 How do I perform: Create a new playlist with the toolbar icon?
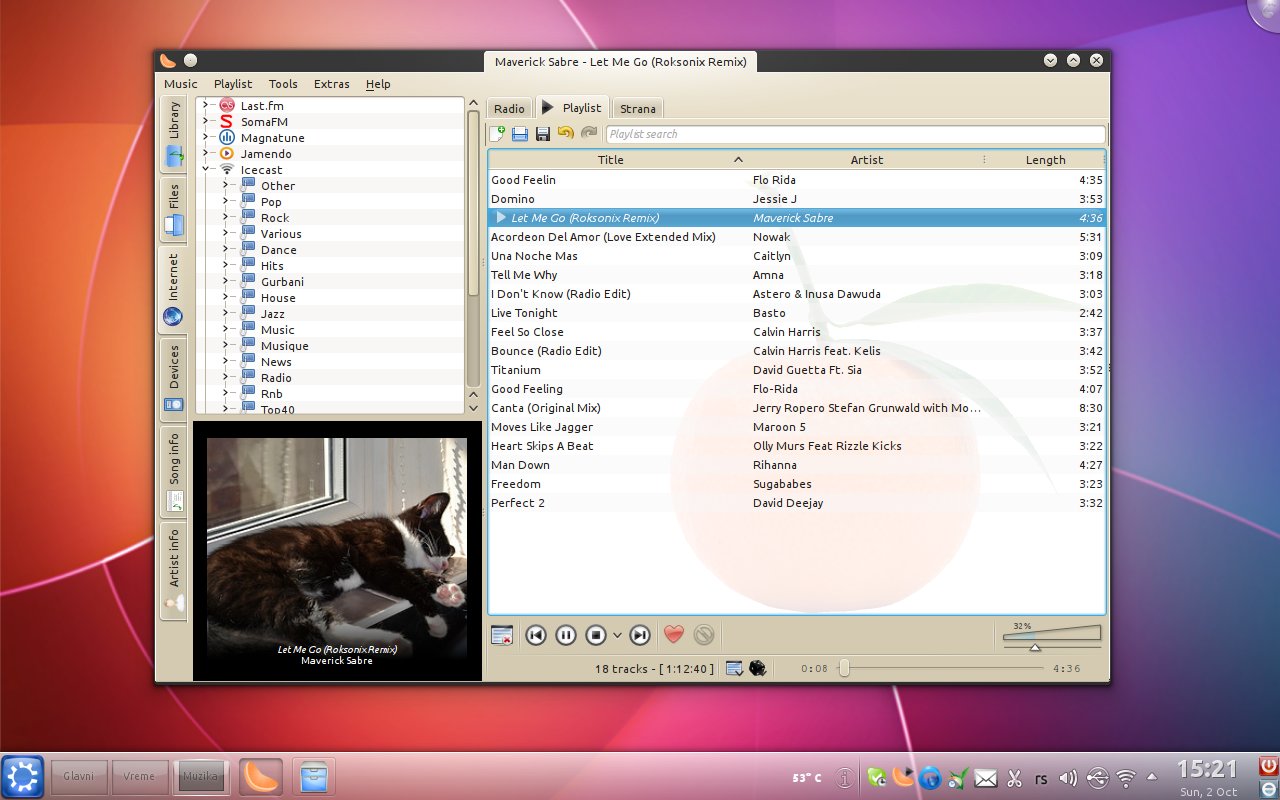pos(497,134)
